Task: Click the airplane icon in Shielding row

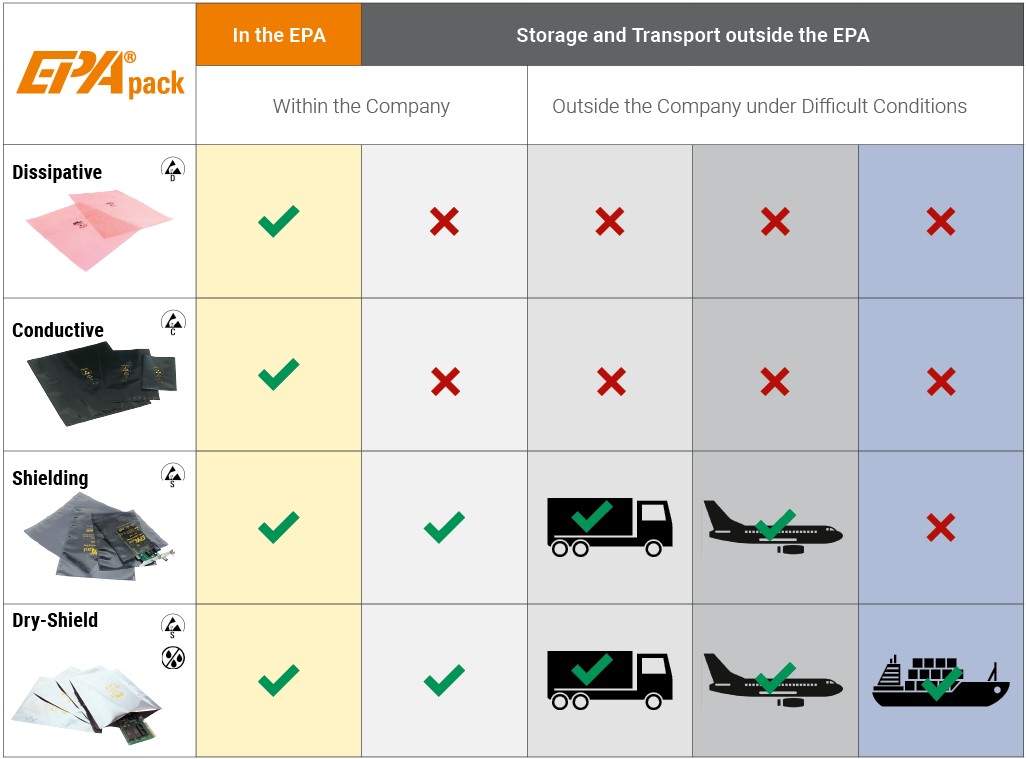Action: tap(772, 527)
